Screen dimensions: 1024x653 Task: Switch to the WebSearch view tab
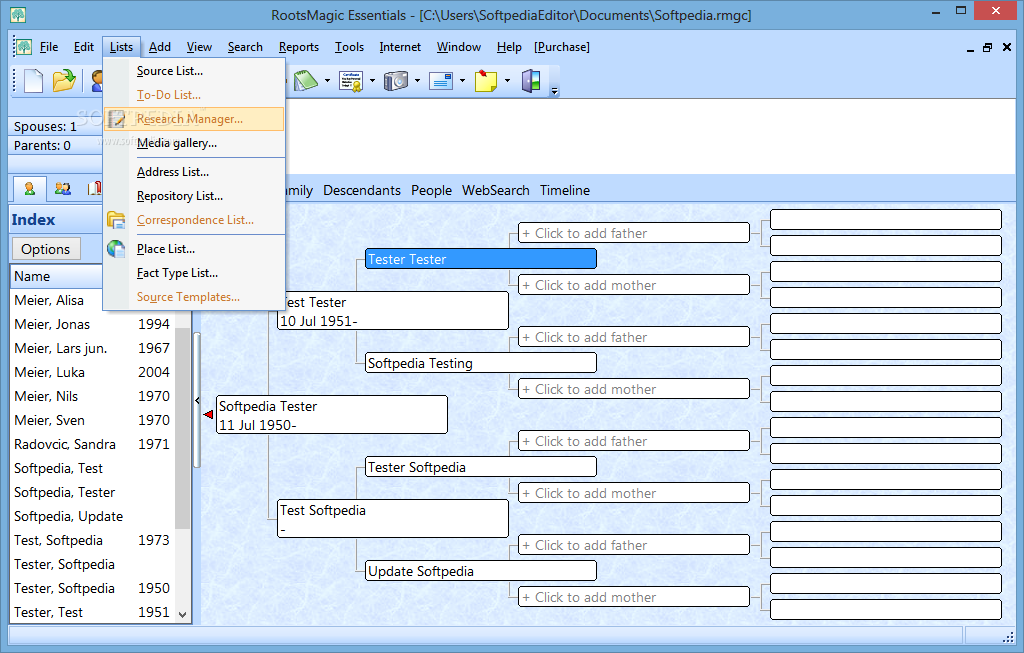496,191
